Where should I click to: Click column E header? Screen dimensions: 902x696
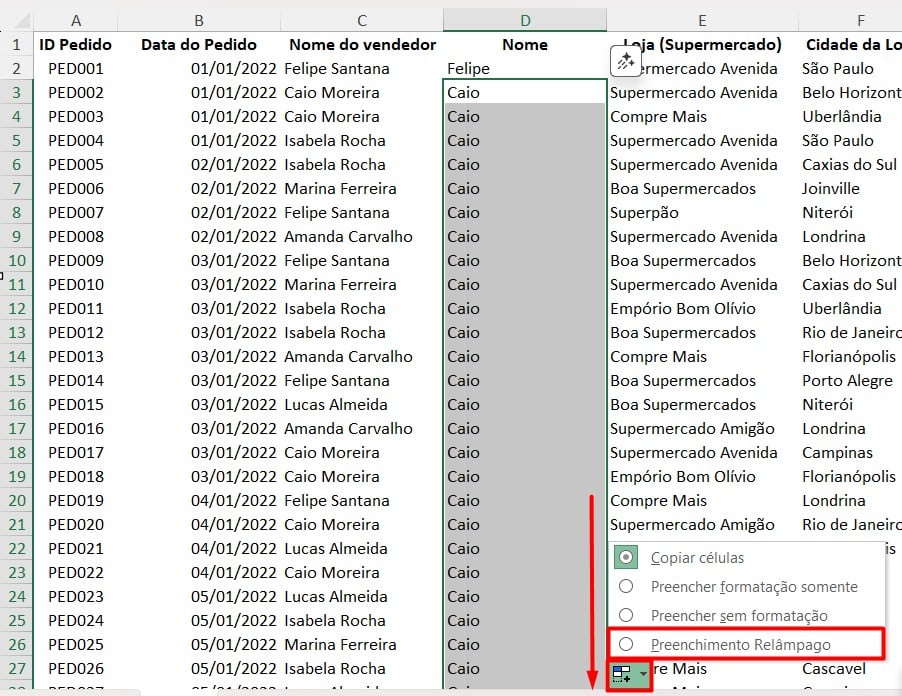click(x=702, y=20)
